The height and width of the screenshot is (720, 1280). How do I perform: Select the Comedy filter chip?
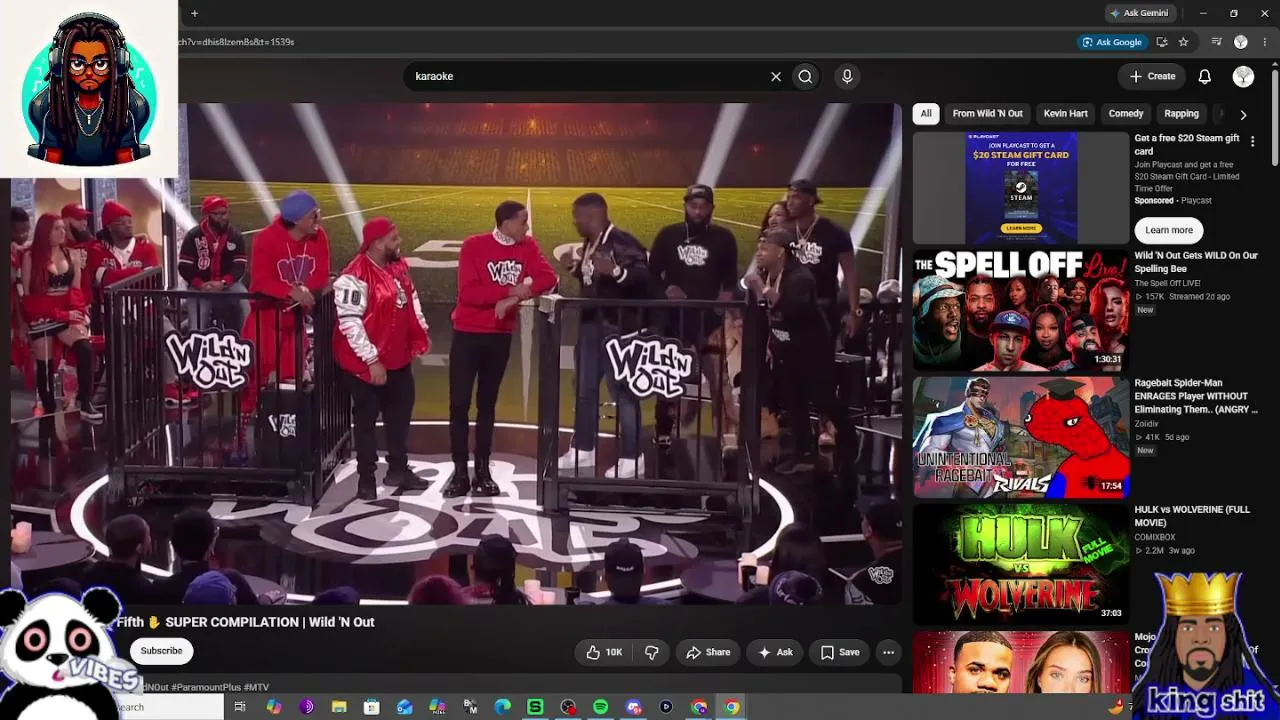(1126, 114)
